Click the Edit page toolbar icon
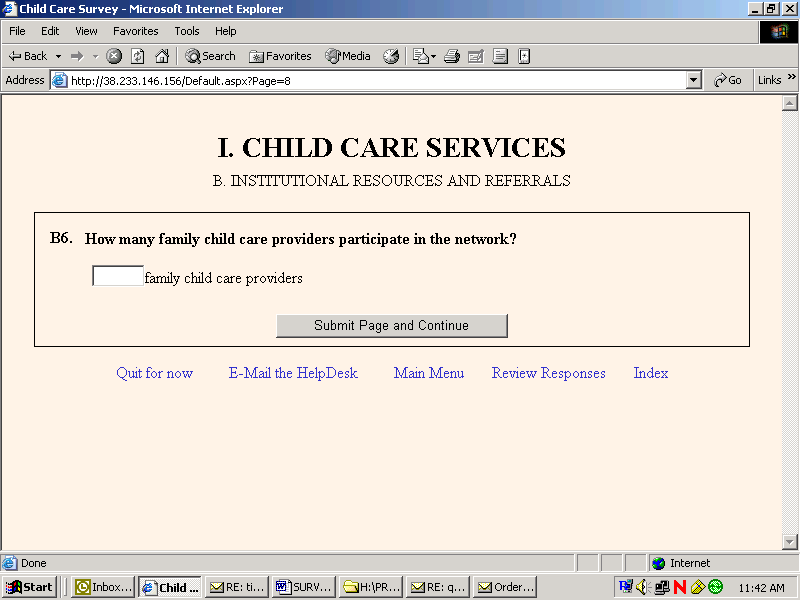Image resolution: width=800 pixels, height=600 pixels. [x=476, y=56]
